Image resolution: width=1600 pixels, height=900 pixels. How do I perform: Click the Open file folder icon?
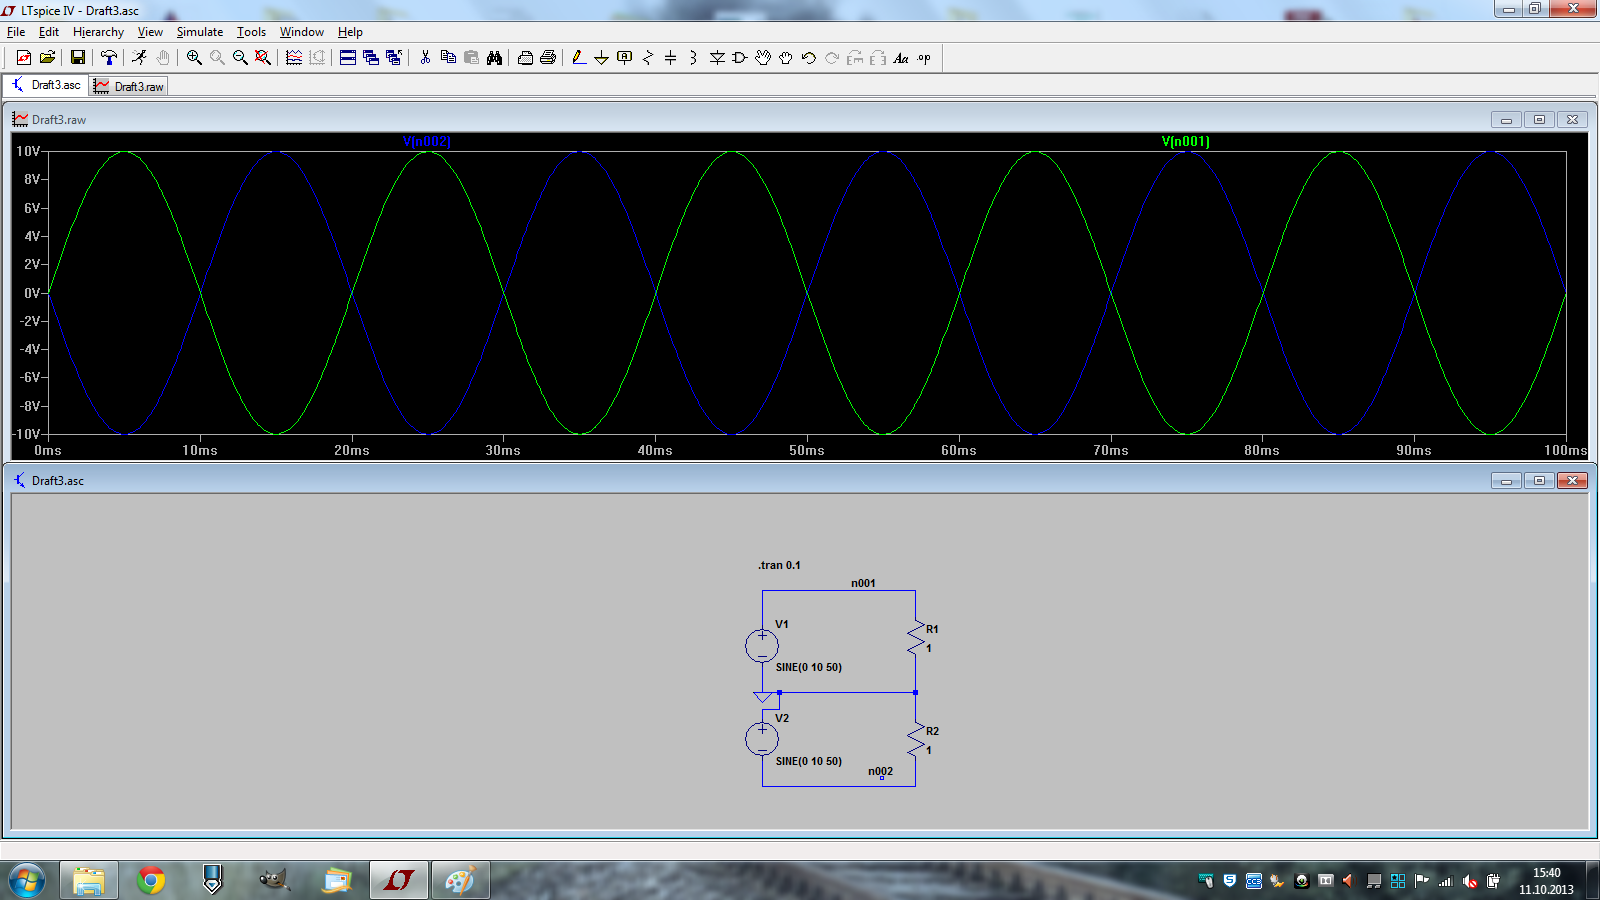pos(47,58)
